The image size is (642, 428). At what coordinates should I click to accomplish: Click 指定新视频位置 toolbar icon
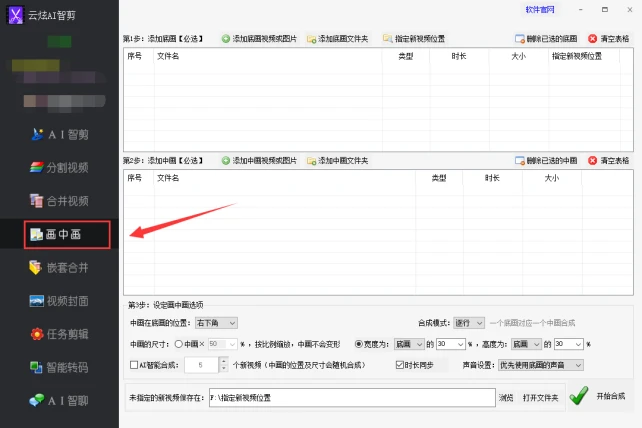click(387, 38)
